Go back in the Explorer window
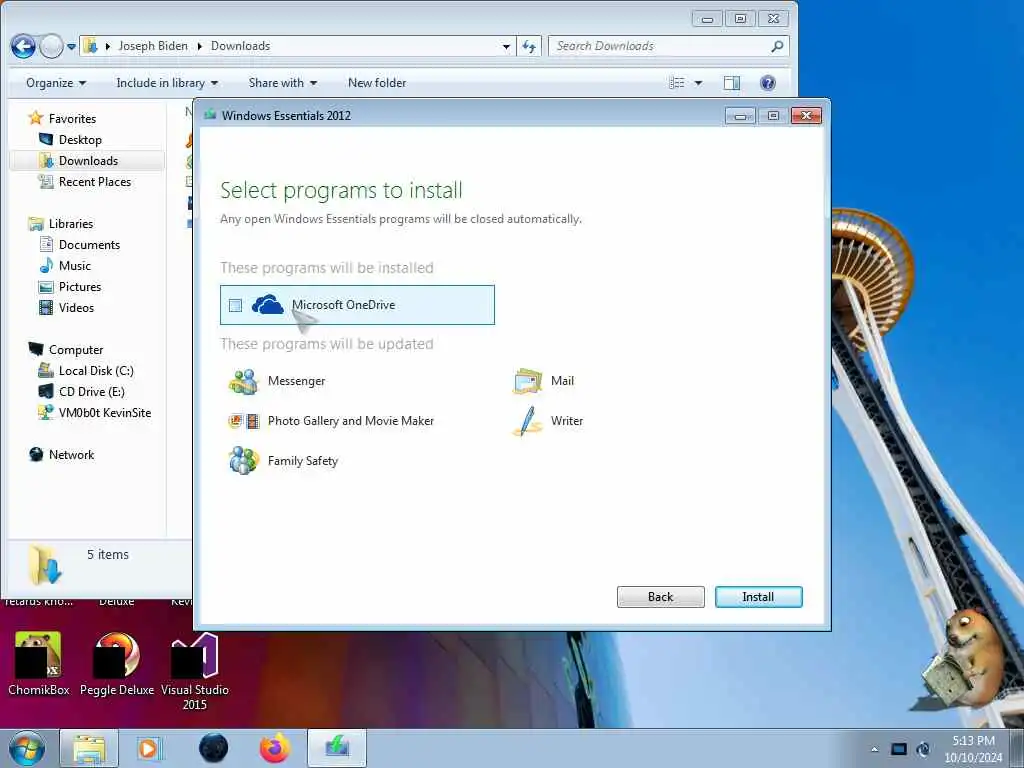Screen dimensions: 1024x768 point(23,46)
